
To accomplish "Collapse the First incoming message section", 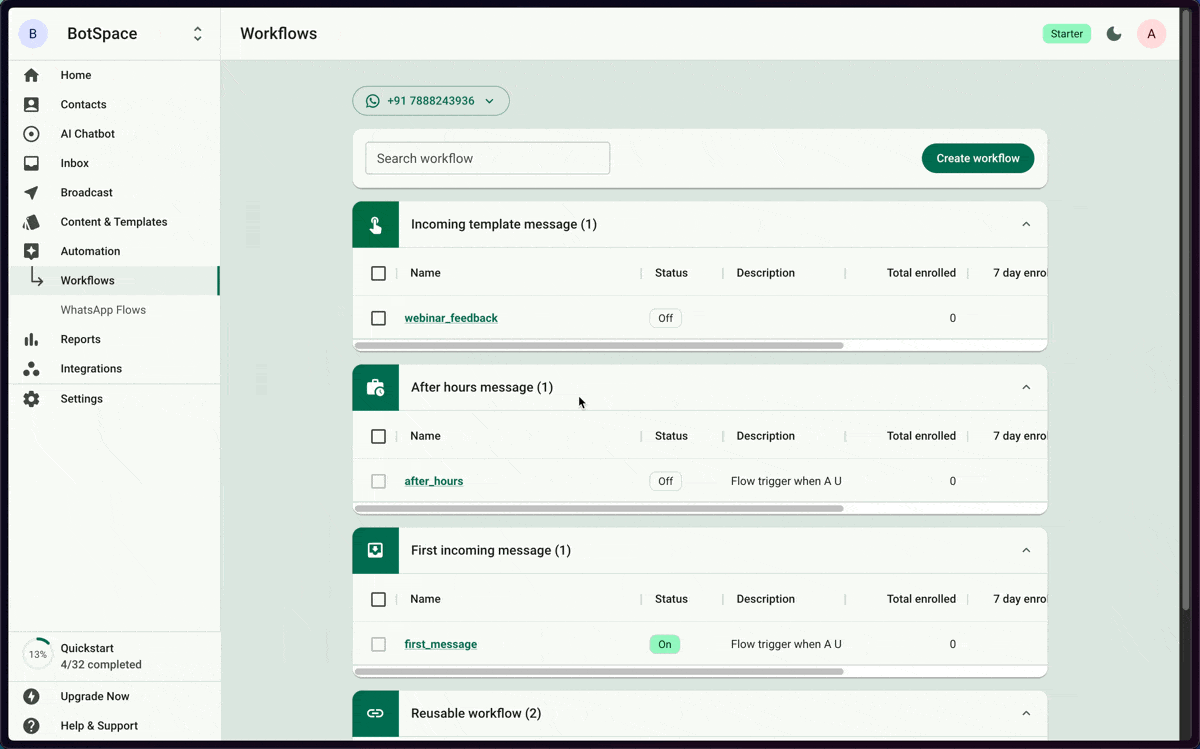I will [1026, 551].
